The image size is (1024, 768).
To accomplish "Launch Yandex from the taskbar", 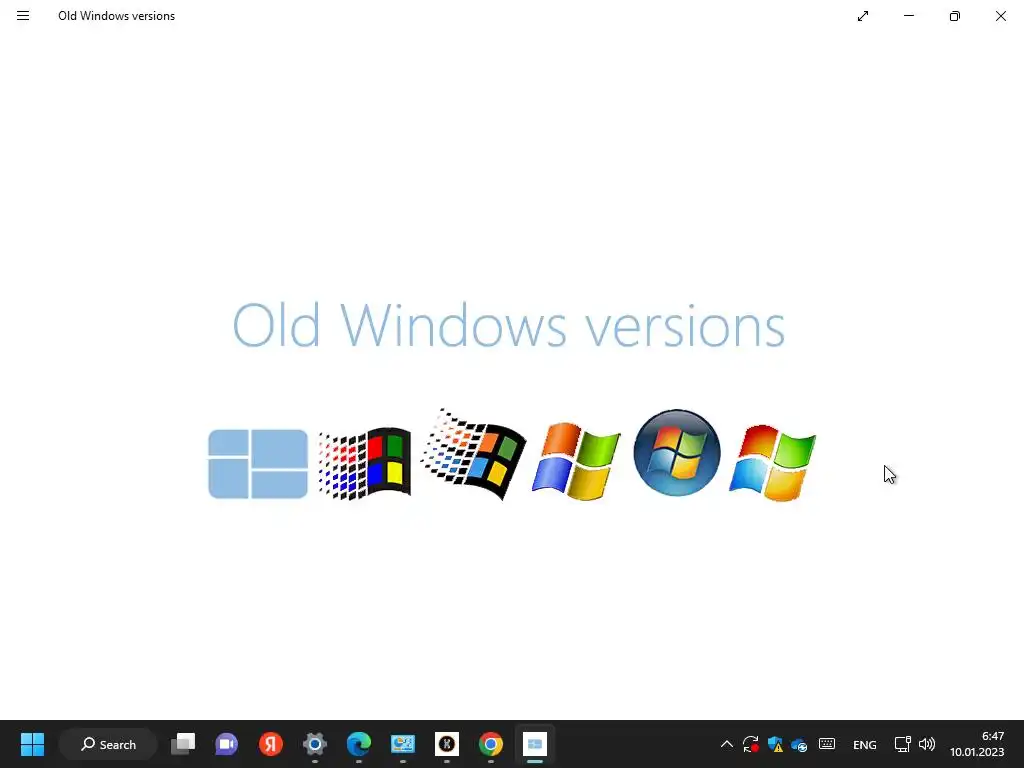I will point(270,744).
